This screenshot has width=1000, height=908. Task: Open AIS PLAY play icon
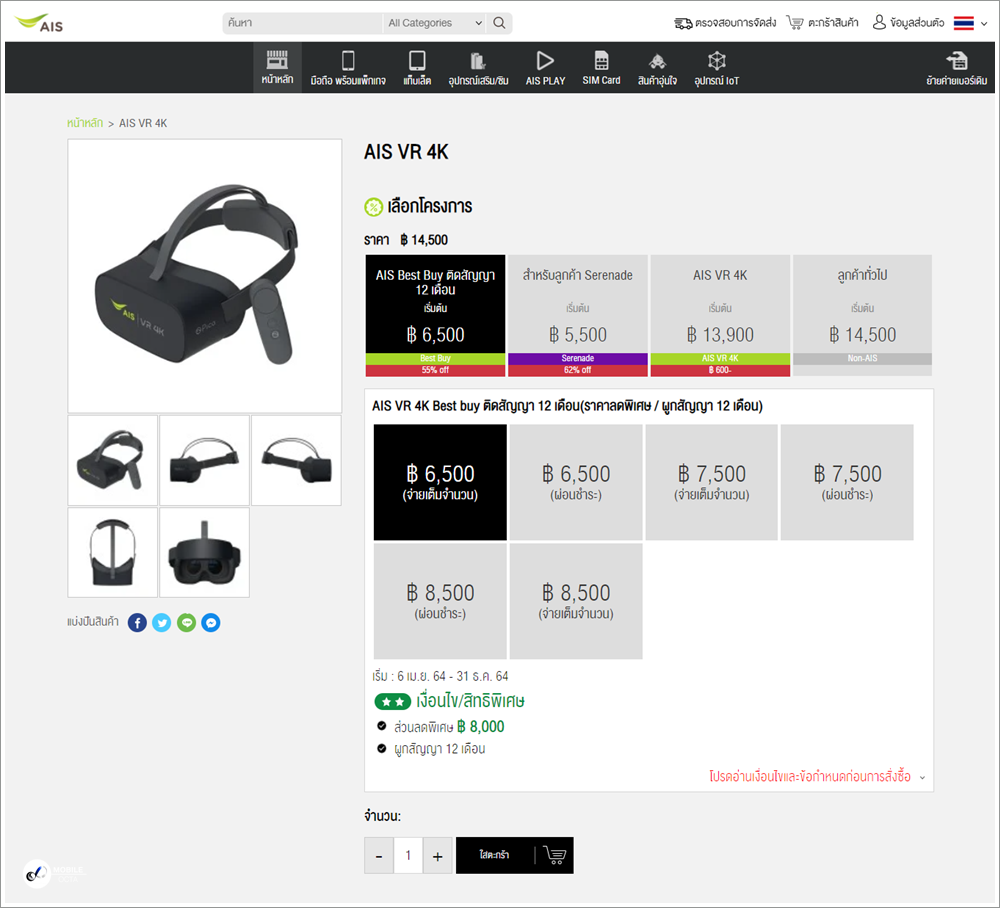click(545, 61)
